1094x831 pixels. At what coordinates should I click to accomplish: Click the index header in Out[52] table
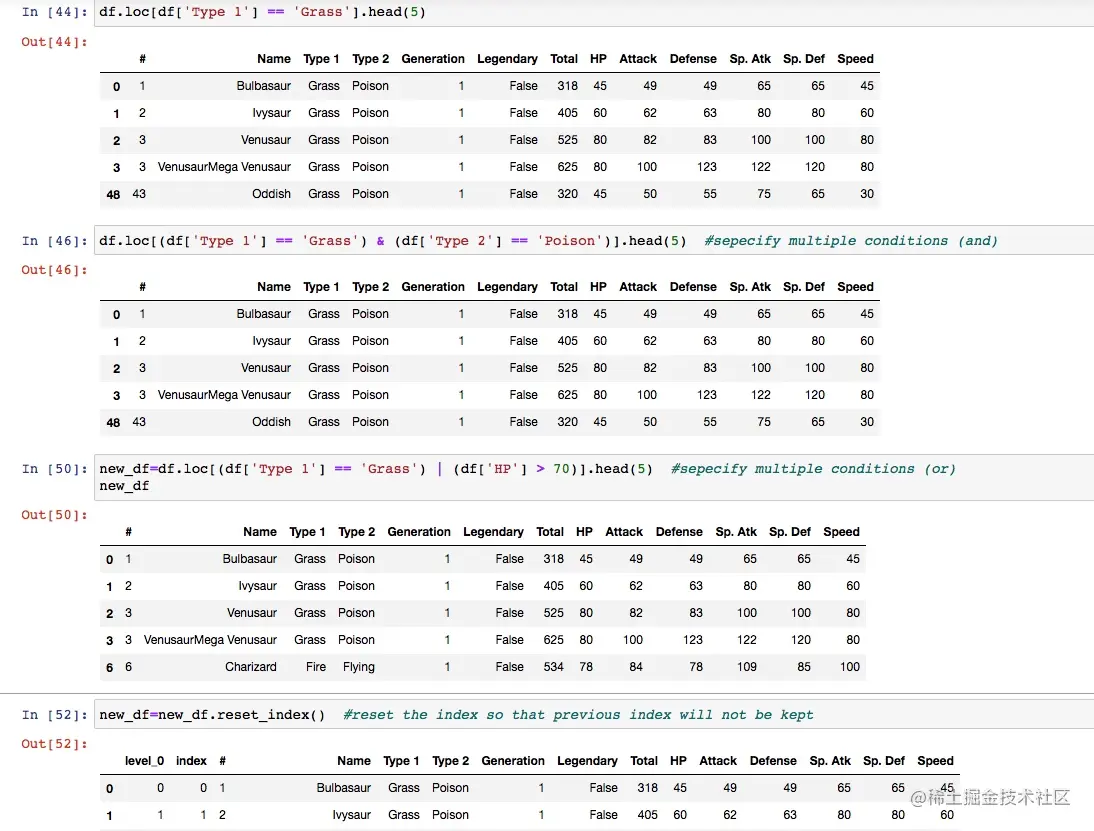point(191,761)
